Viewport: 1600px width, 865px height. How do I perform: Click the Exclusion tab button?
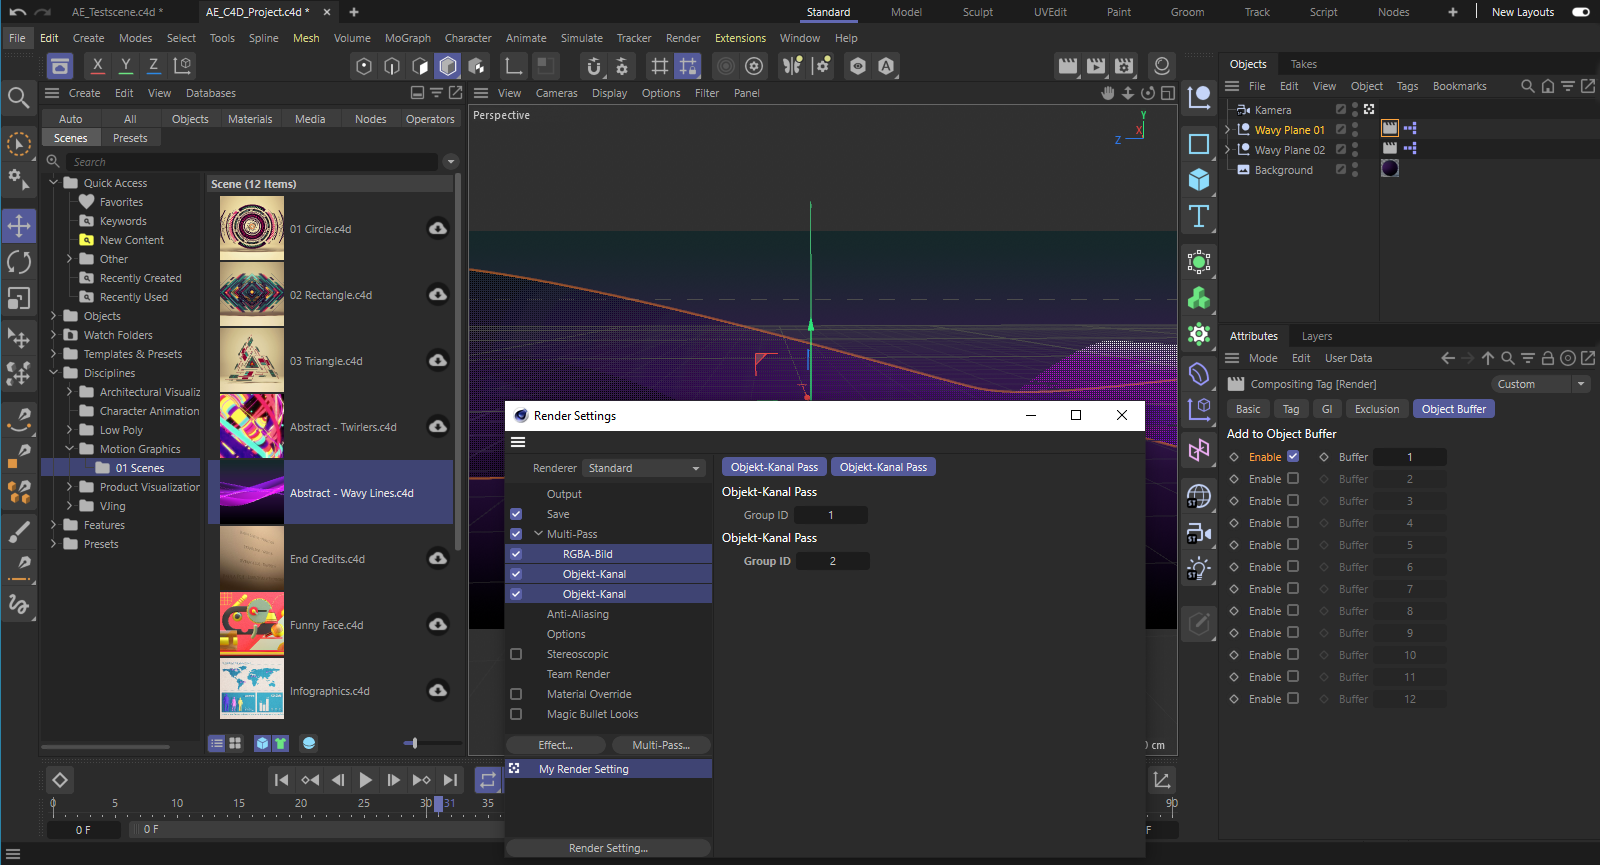(x=1376, y=409)
